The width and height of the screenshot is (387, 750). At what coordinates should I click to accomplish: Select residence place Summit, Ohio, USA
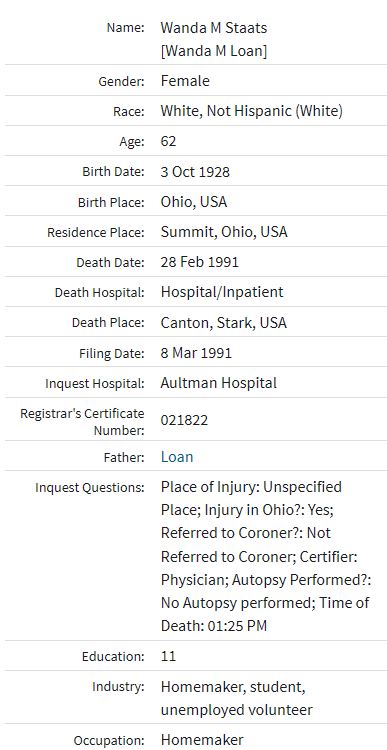[224, 232]
